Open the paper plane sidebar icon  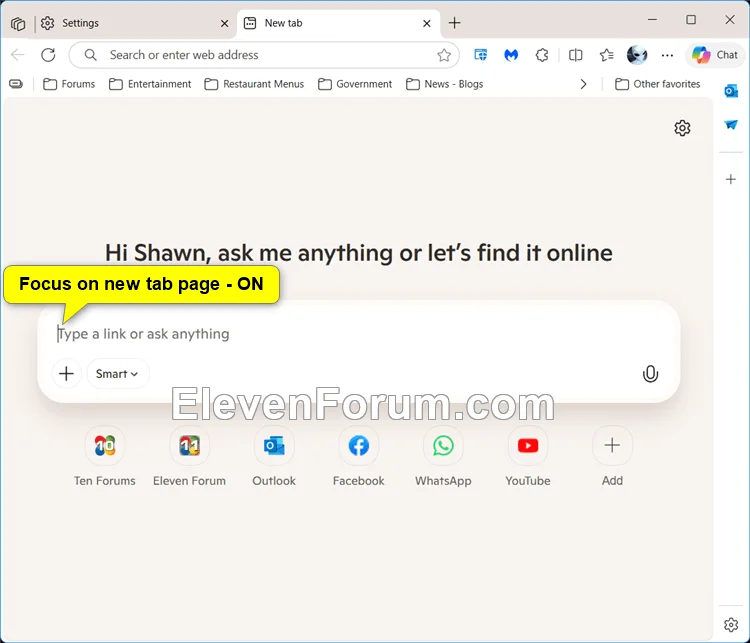point(731,125)
